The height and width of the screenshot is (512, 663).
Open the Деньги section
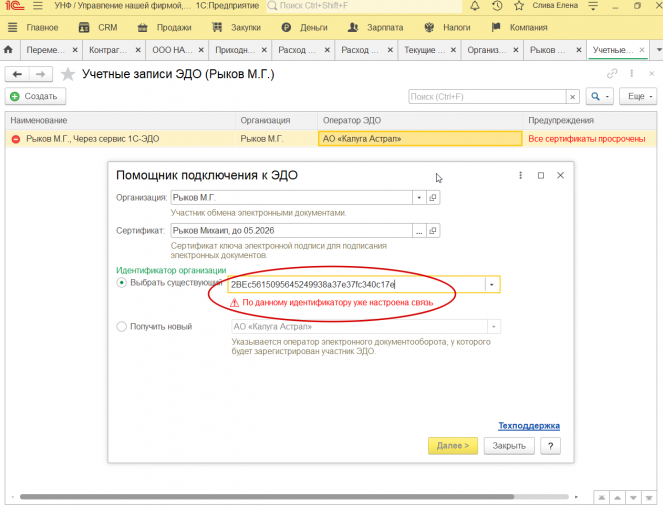pyautogui.click(x=314, y=27)
